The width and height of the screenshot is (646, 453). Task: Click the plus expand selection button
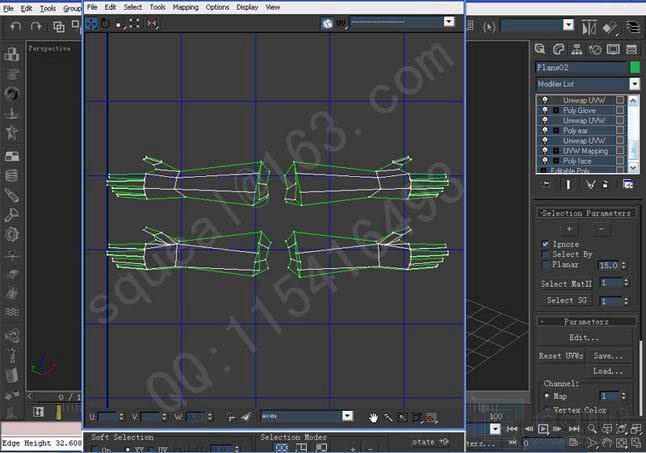coord(569,229)
